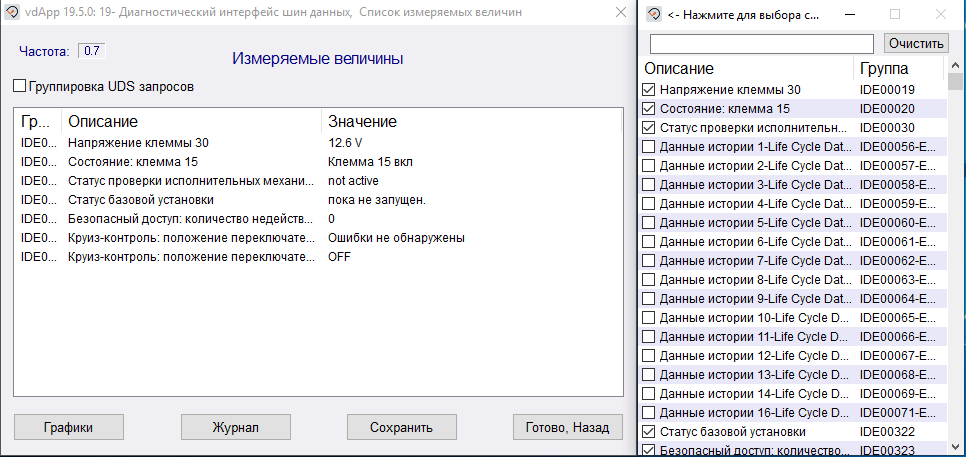Click the selection window title bar icon

tap(655, 14)
